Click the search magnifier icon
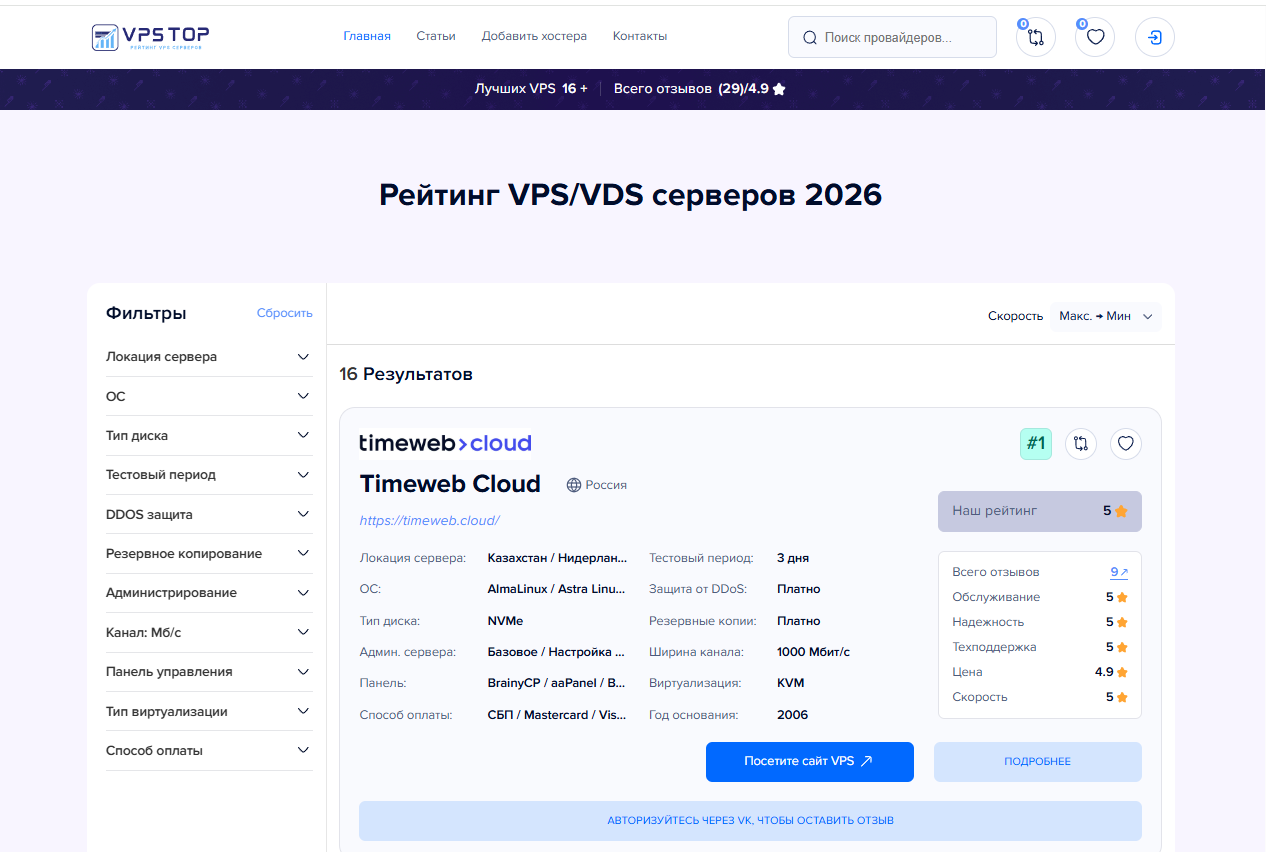 pos(810,38)
